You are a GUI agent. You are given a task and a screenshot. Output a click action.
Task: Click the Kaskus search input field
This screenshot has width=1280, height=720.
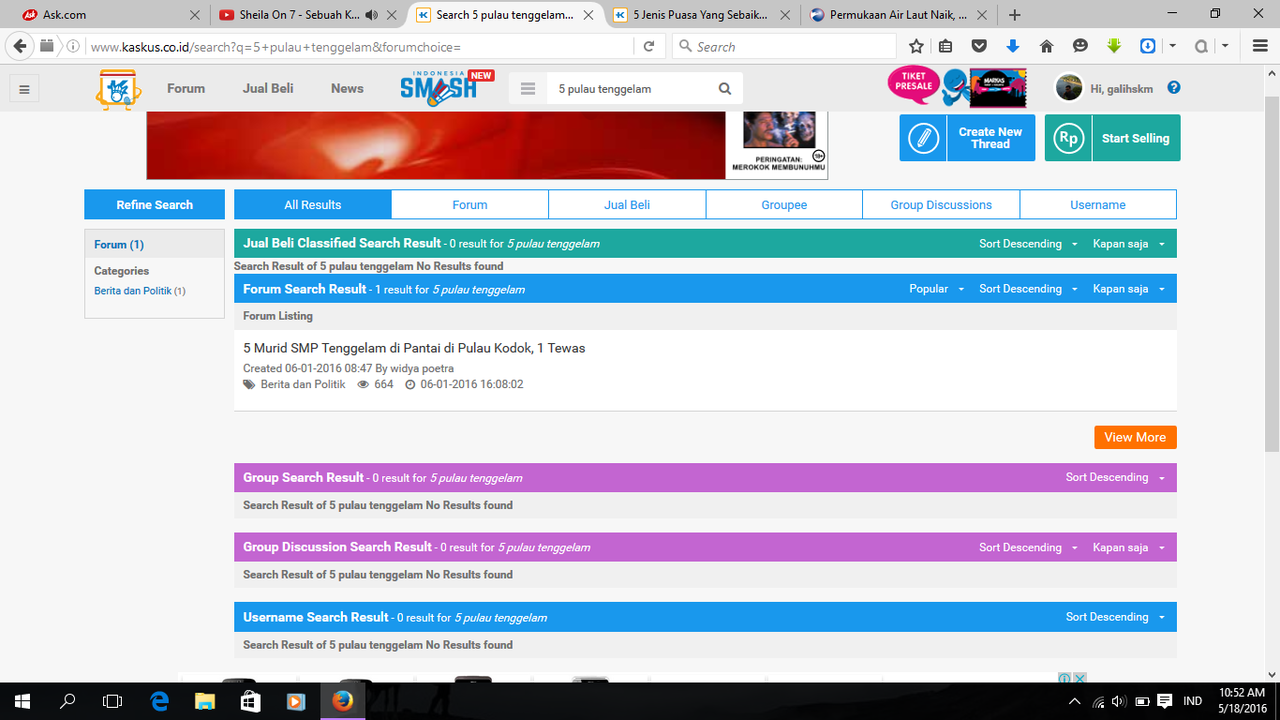[x=628, y=89]
